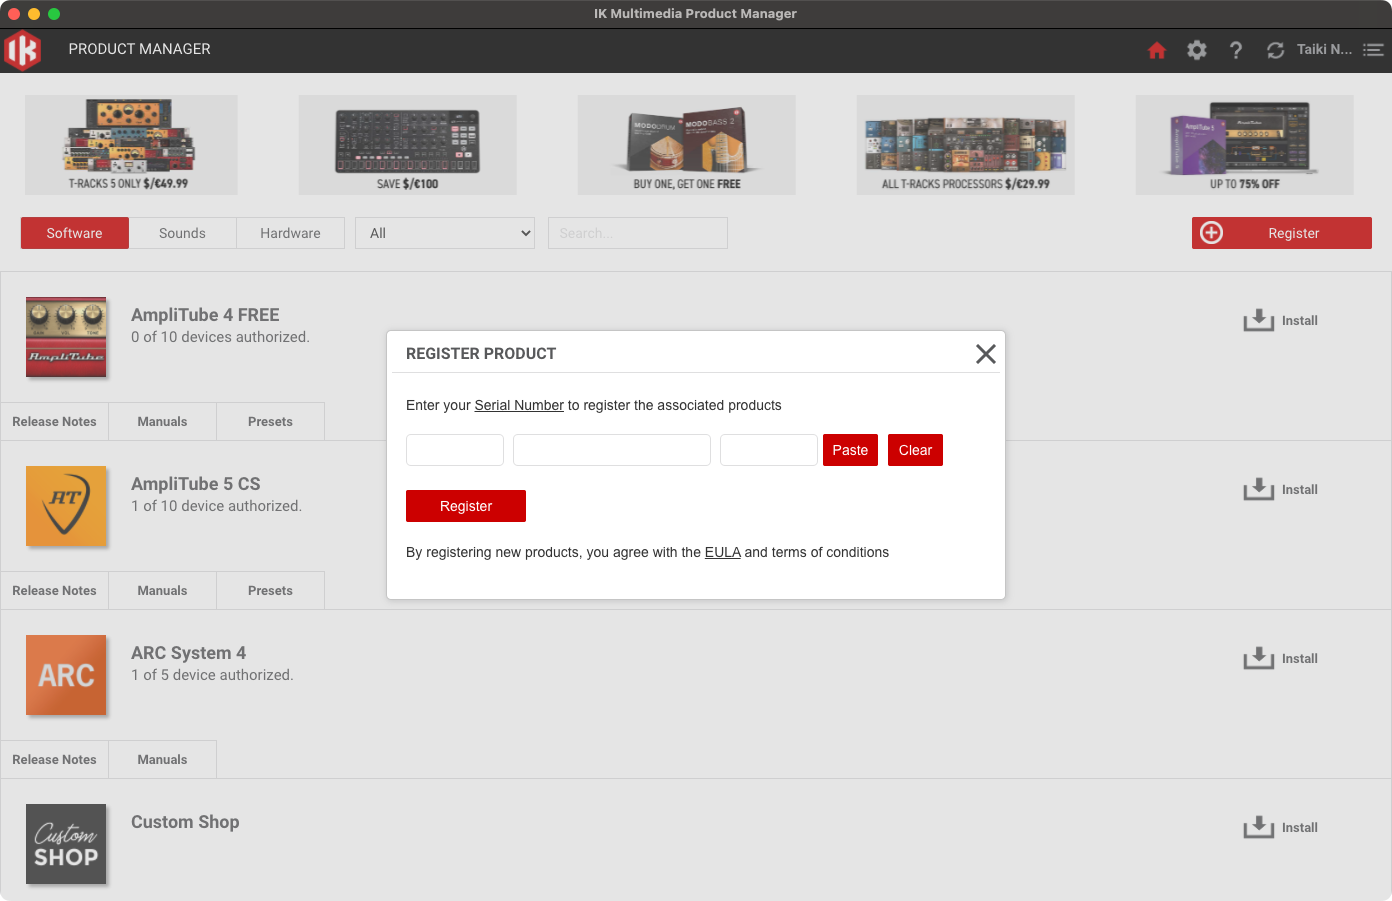Go to the Home icon
Screen dimensions: 1392x901
pos(1157,50)
